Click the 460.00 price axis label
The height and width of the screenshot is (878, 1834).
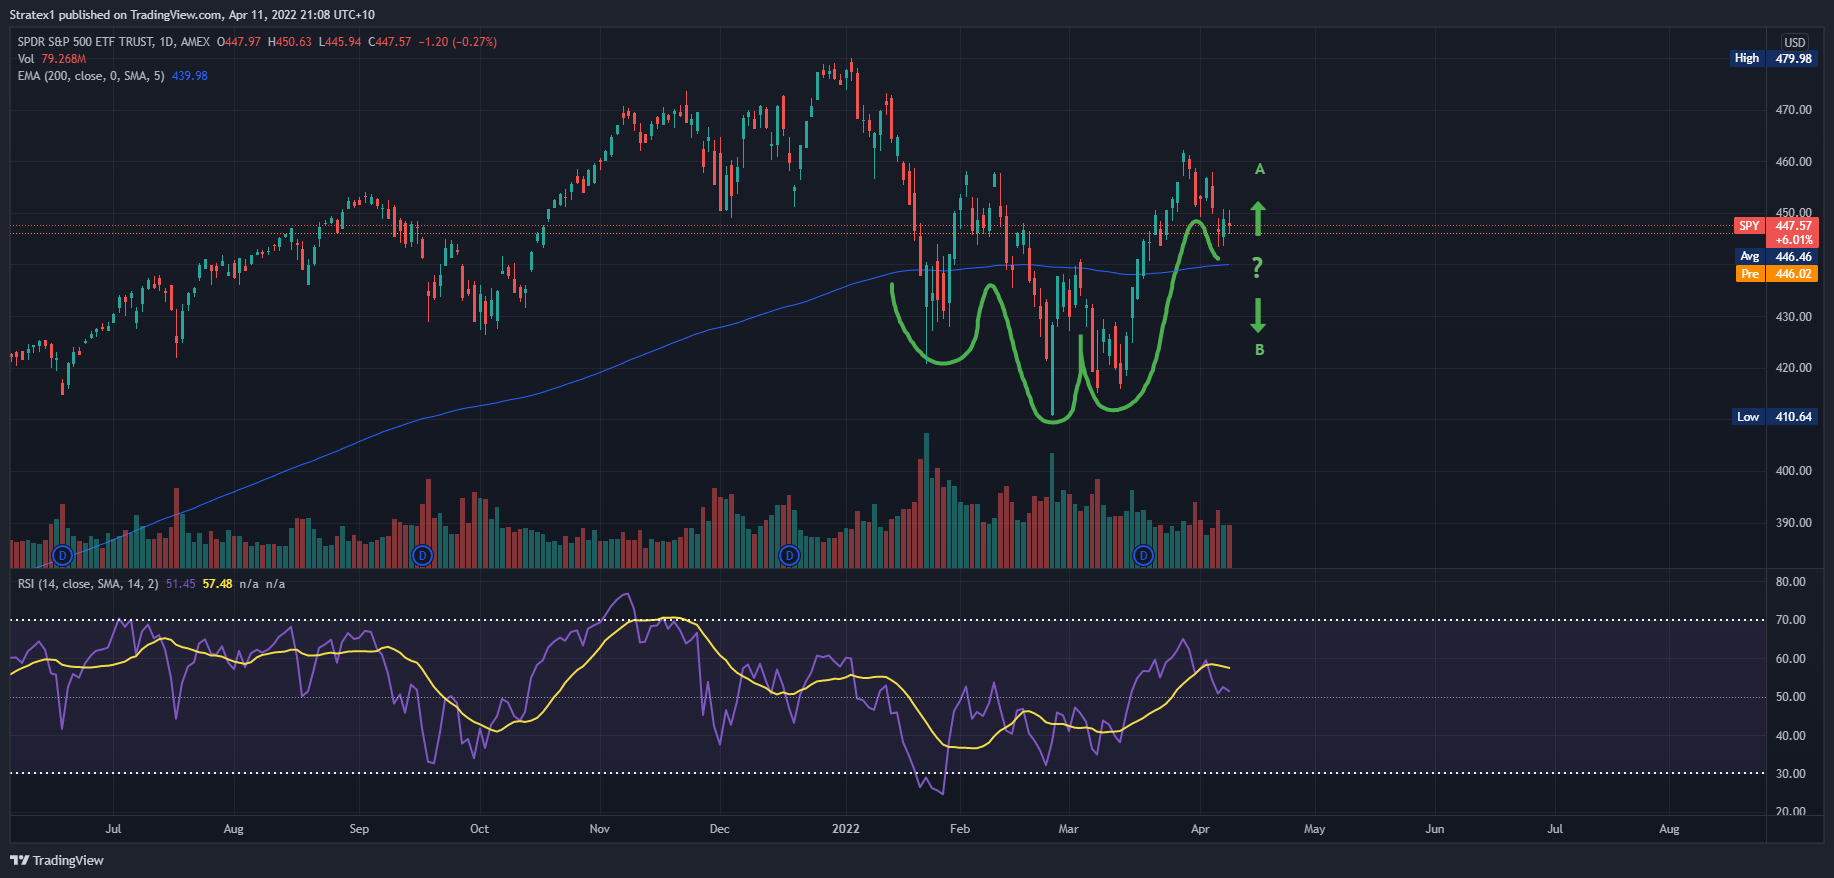click(1794, 161)
